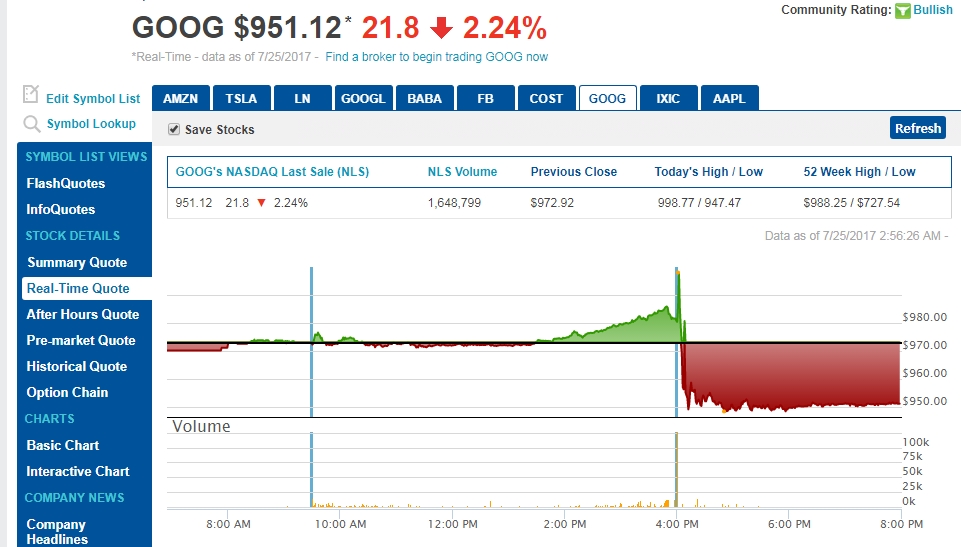Click Today's High / Low header

709,171
